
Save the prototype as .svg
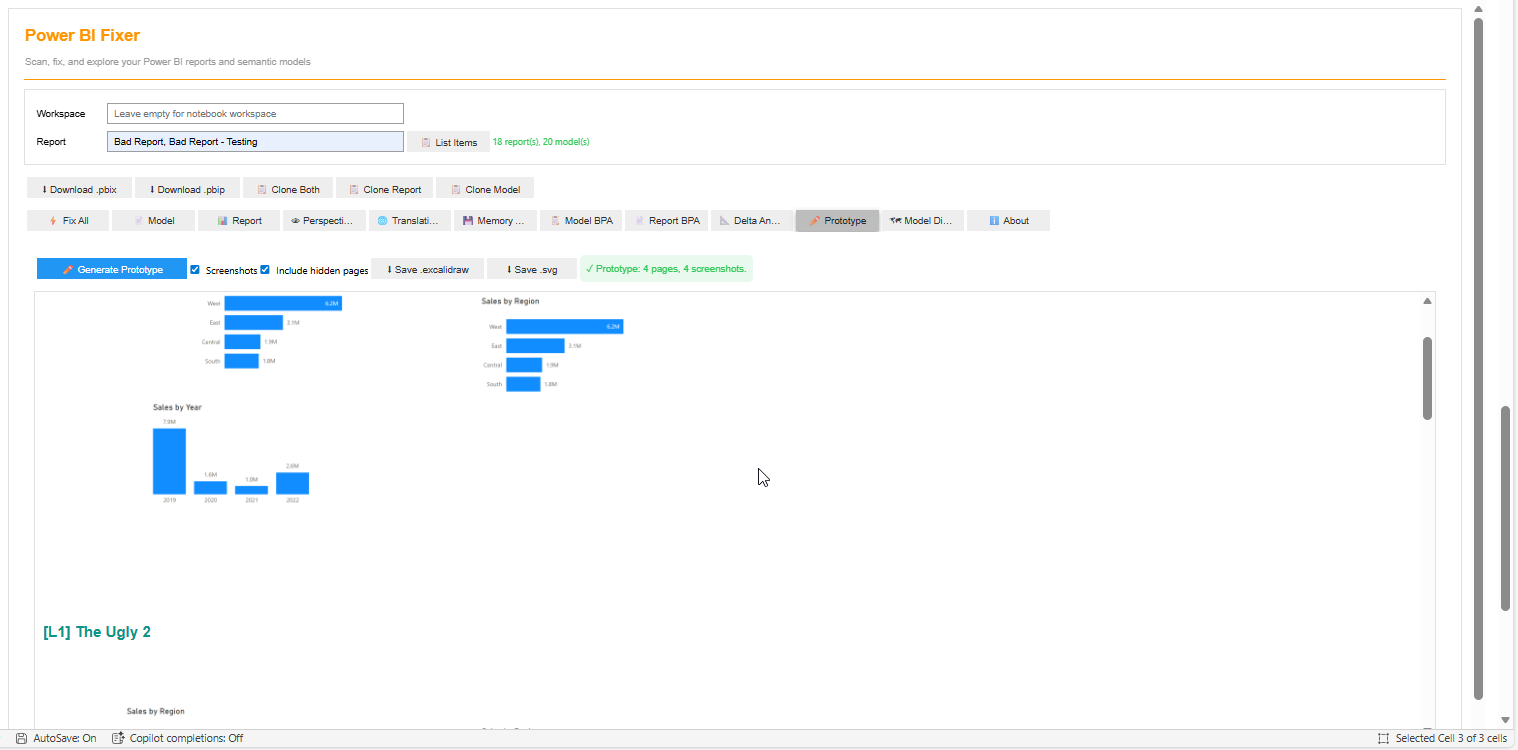(531, 269)
